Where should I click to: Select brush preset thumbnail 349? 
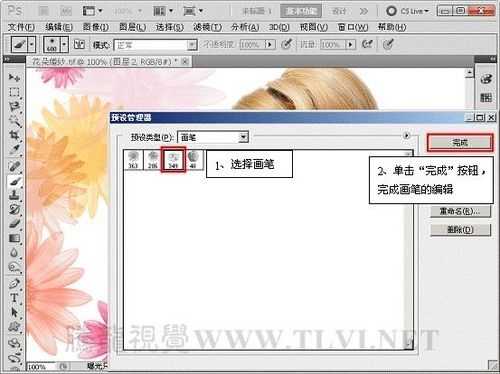pyautogui.click(x=173, y=160)
